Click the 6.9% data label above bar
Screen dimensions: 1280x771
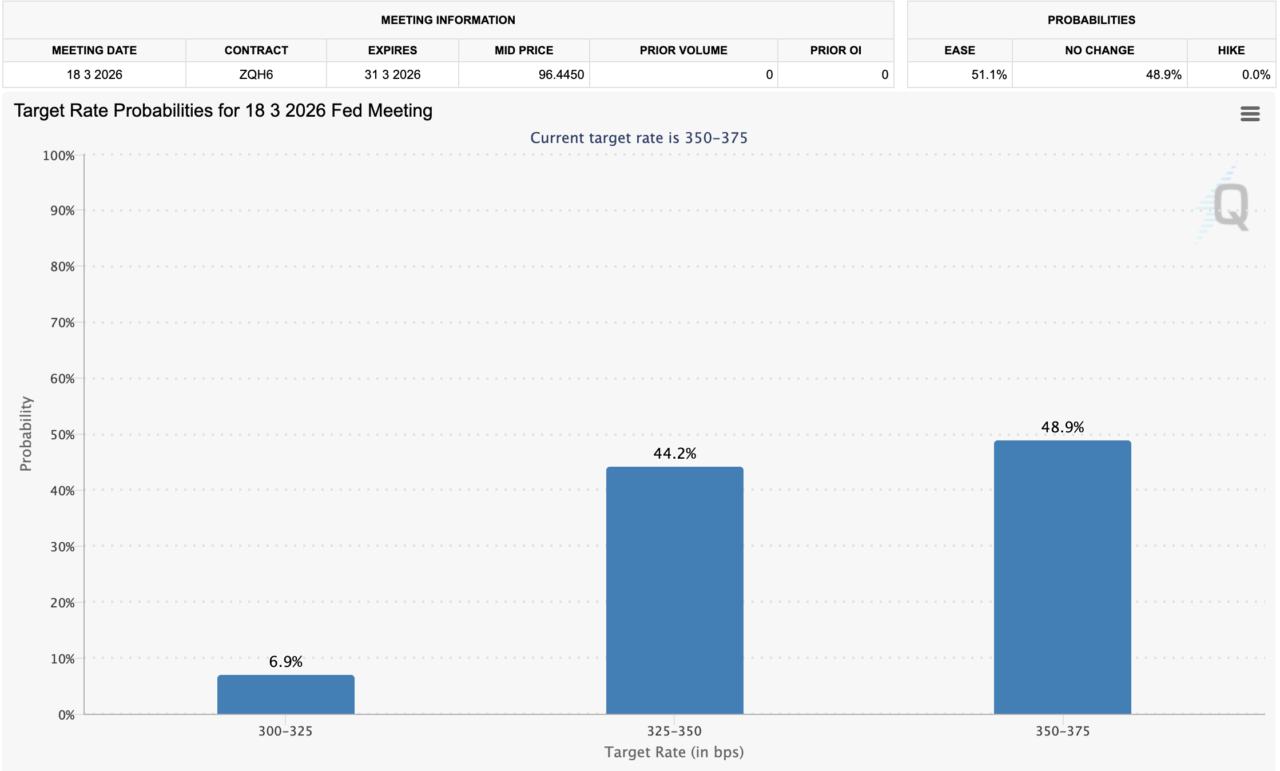click(286, 661)
